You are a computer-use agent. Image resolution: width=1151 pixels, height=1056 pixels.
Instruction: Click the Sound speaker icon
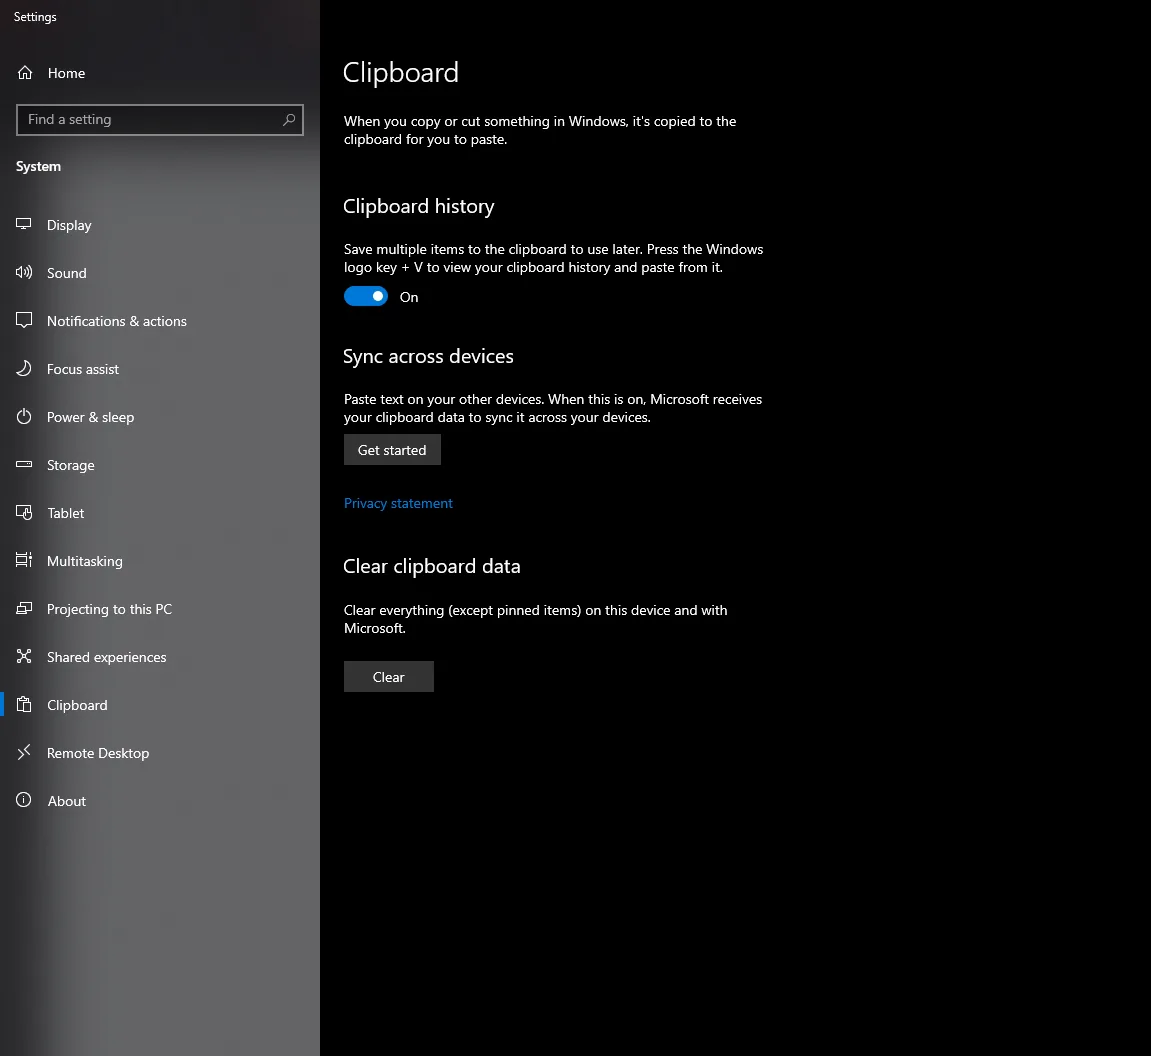24,273
